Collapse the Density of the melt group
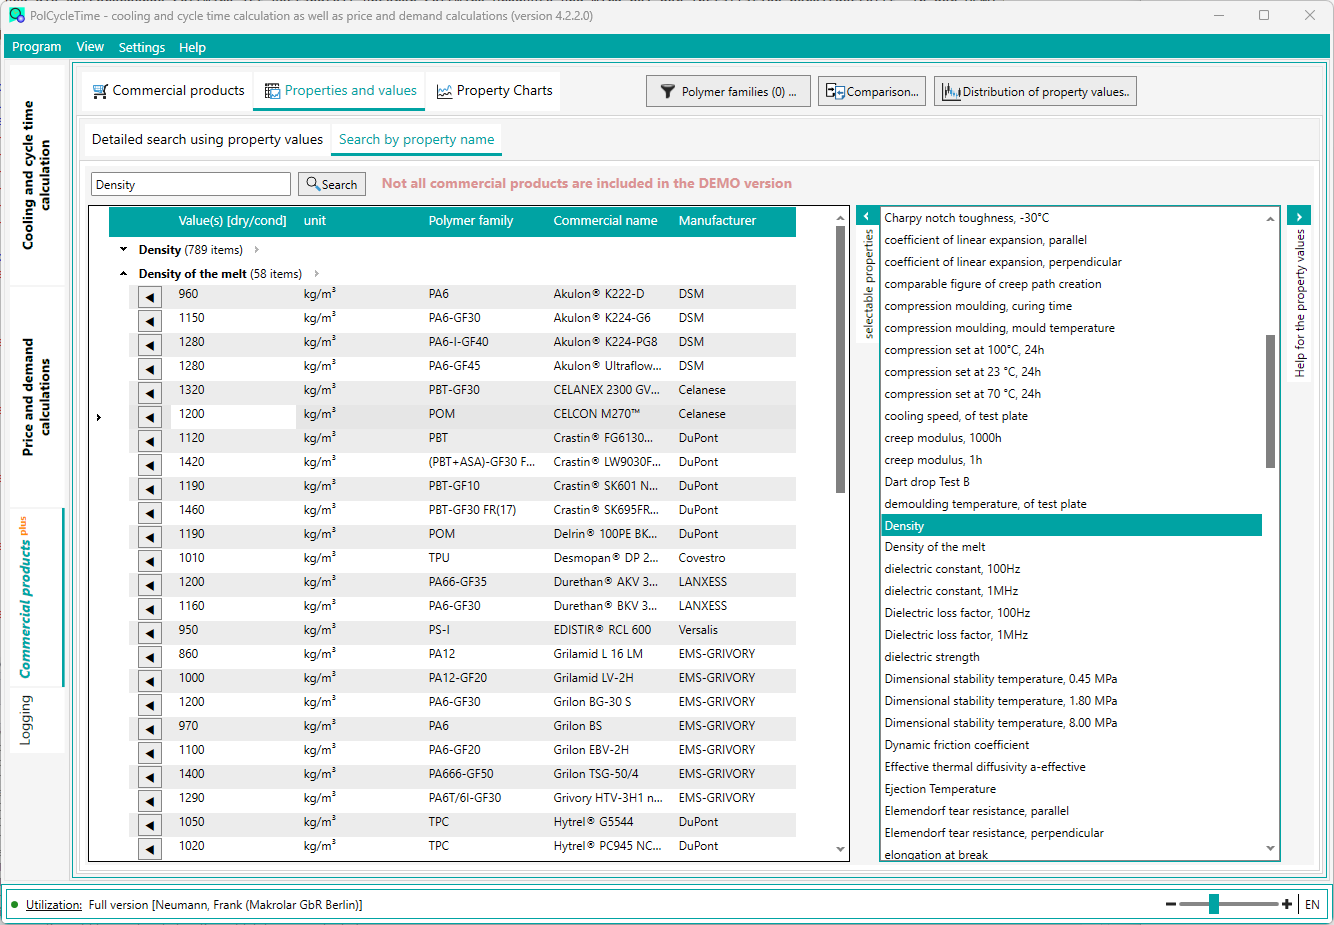The height and width of the screenshot is (925, 1334). coord(123,274)
